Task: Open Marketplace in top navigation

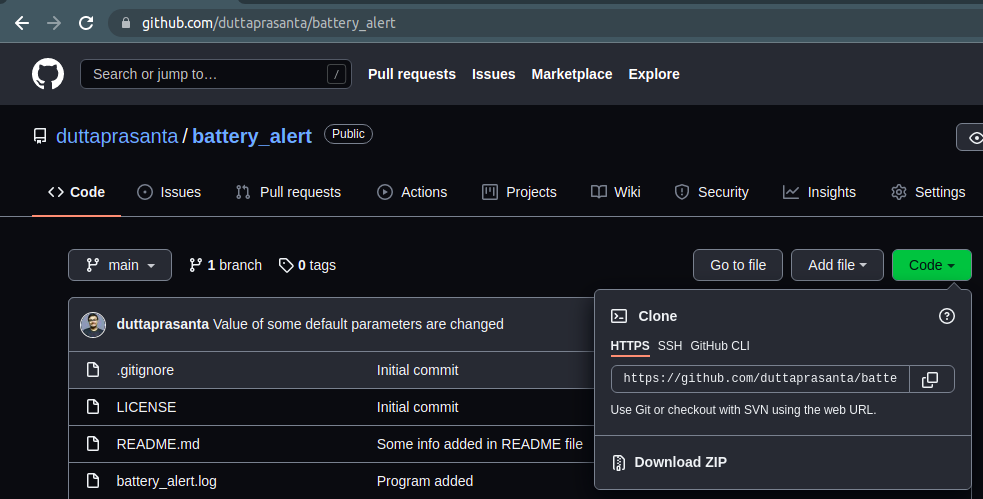Action: pyautogui.click(x=572, y=74)
